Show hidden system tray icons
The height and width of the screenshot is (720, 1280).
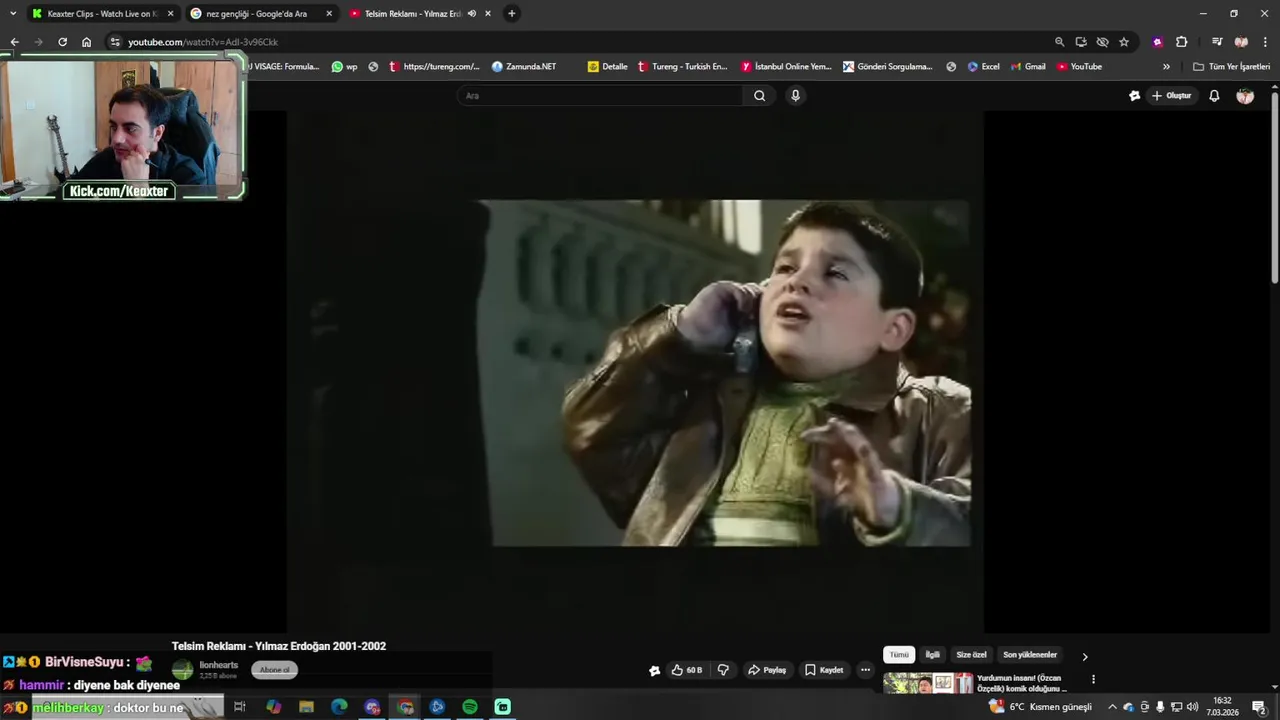1112,707
